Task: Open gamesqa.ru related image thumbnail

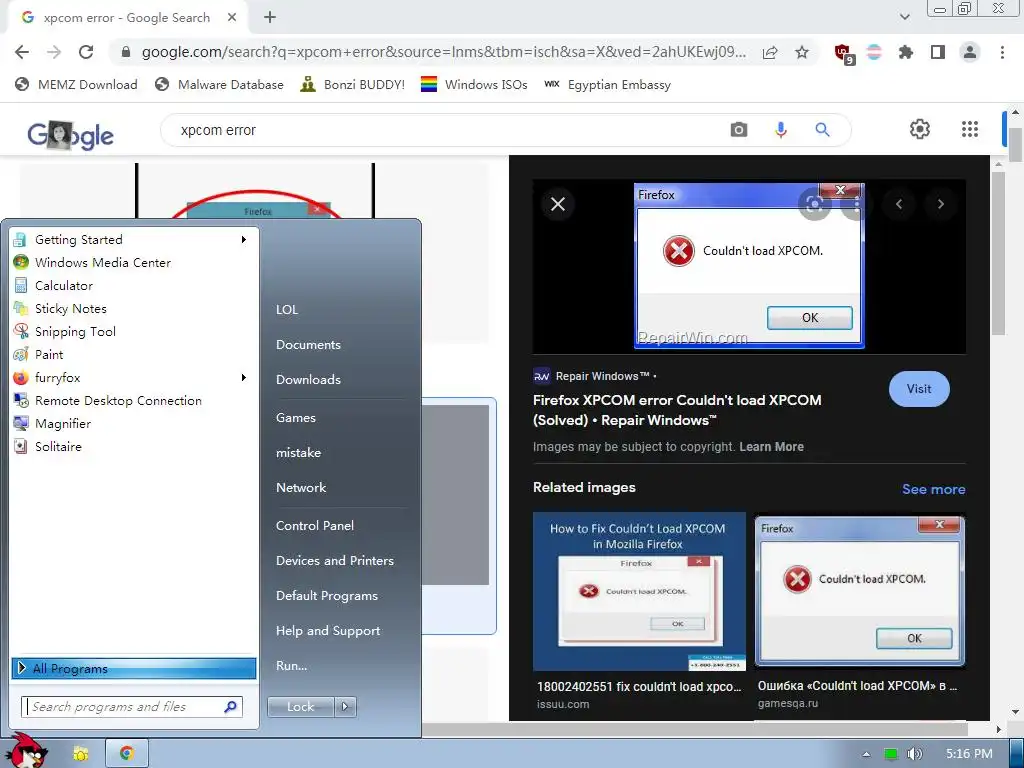Action: pos(860,592)
